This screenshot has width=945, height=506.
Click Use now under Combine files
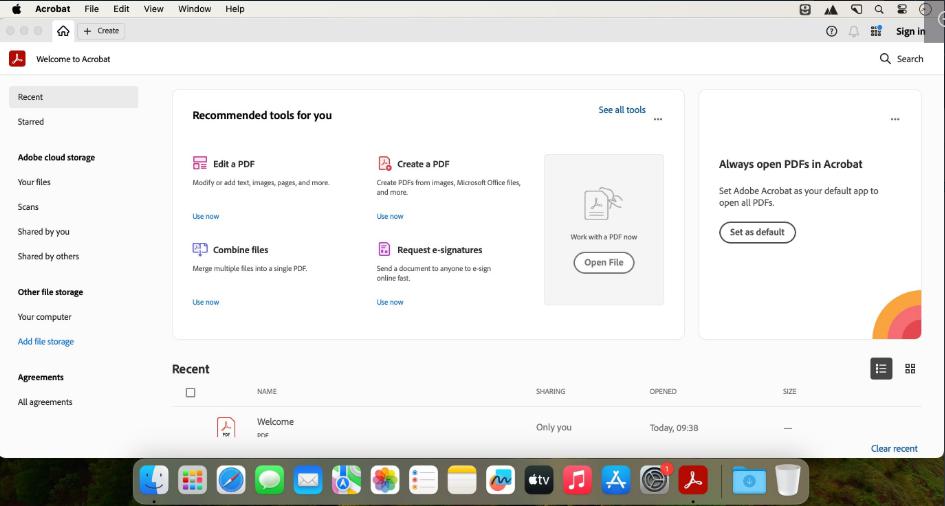click(206, 302)
